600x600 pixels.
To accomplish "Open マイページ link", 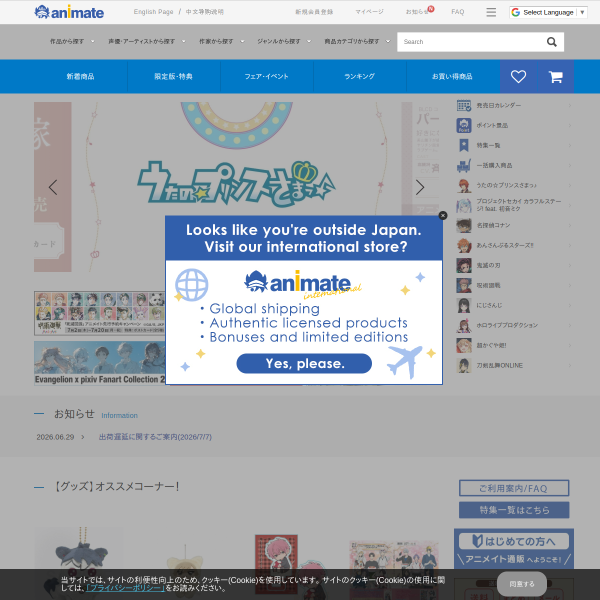I will coord(369,12).
